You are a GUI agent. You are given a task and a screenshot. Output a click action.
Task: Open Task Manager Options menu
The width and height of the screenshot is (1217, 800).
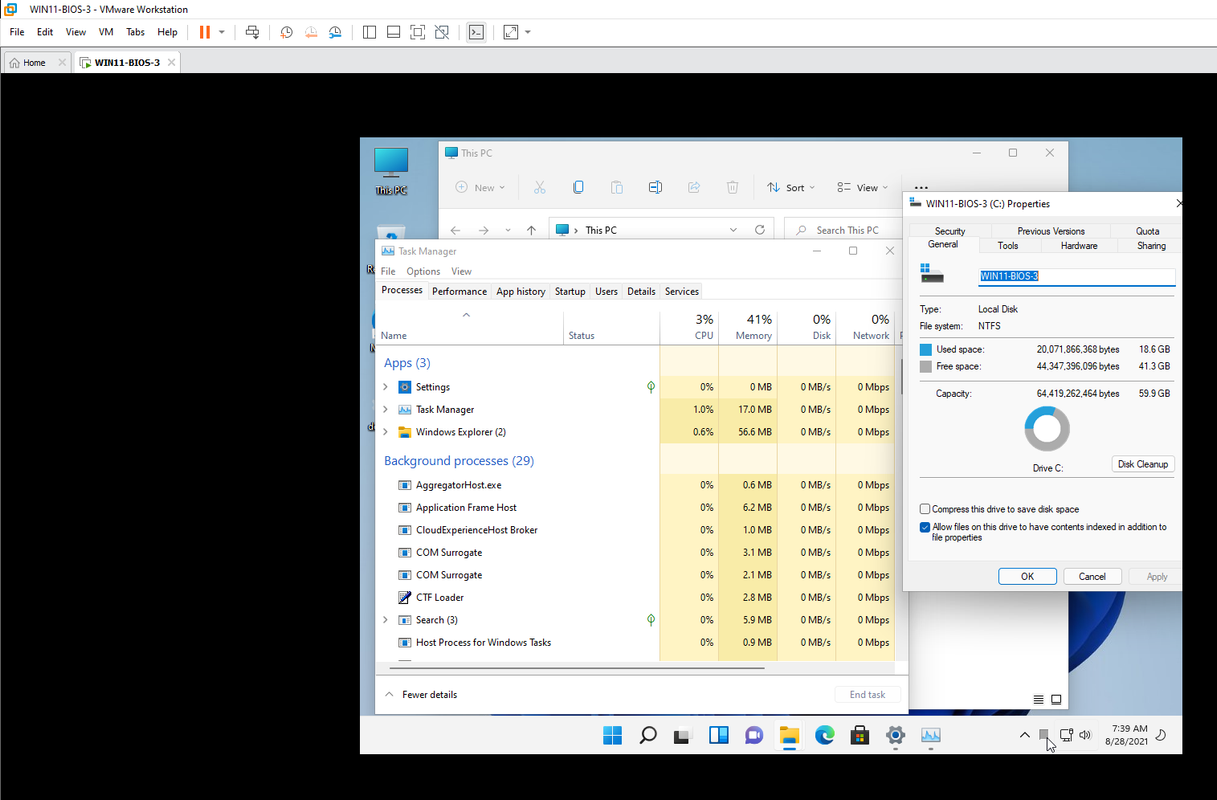tap(423, 271)
